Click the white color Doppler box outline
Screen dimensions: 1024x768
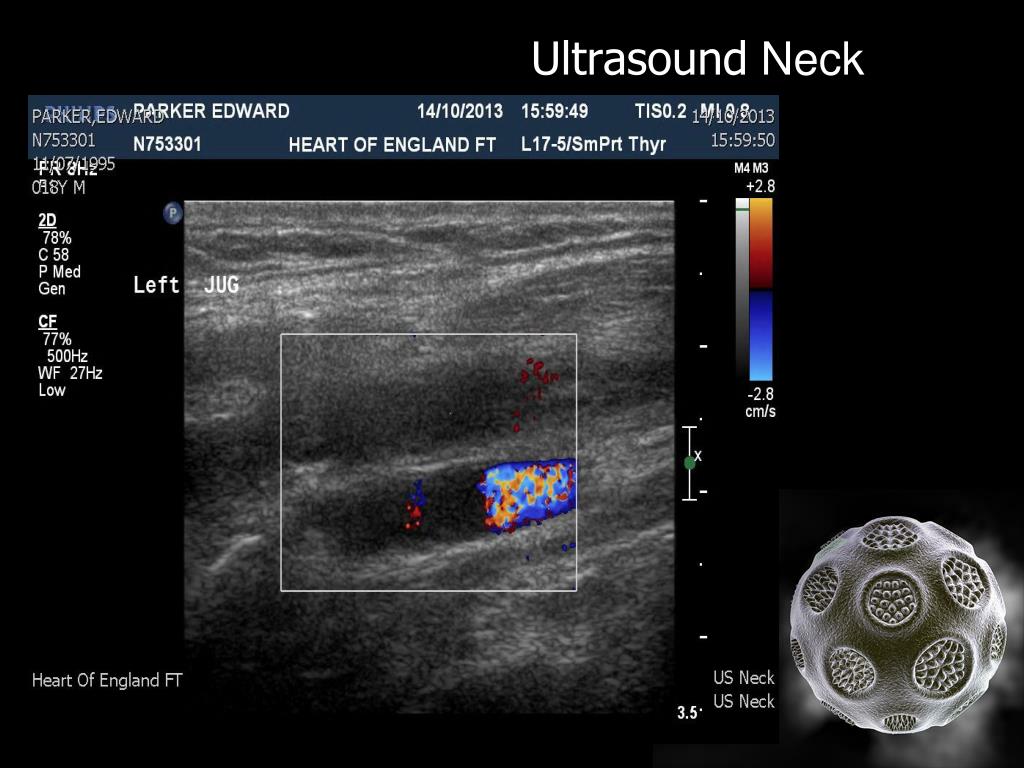(x=428, y=462)
